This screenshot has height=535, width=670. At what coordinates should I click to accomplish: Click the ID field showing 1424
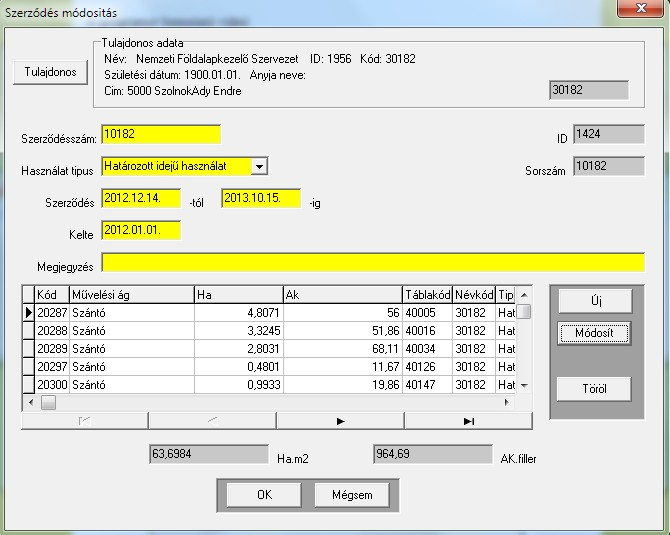[608, 134]
